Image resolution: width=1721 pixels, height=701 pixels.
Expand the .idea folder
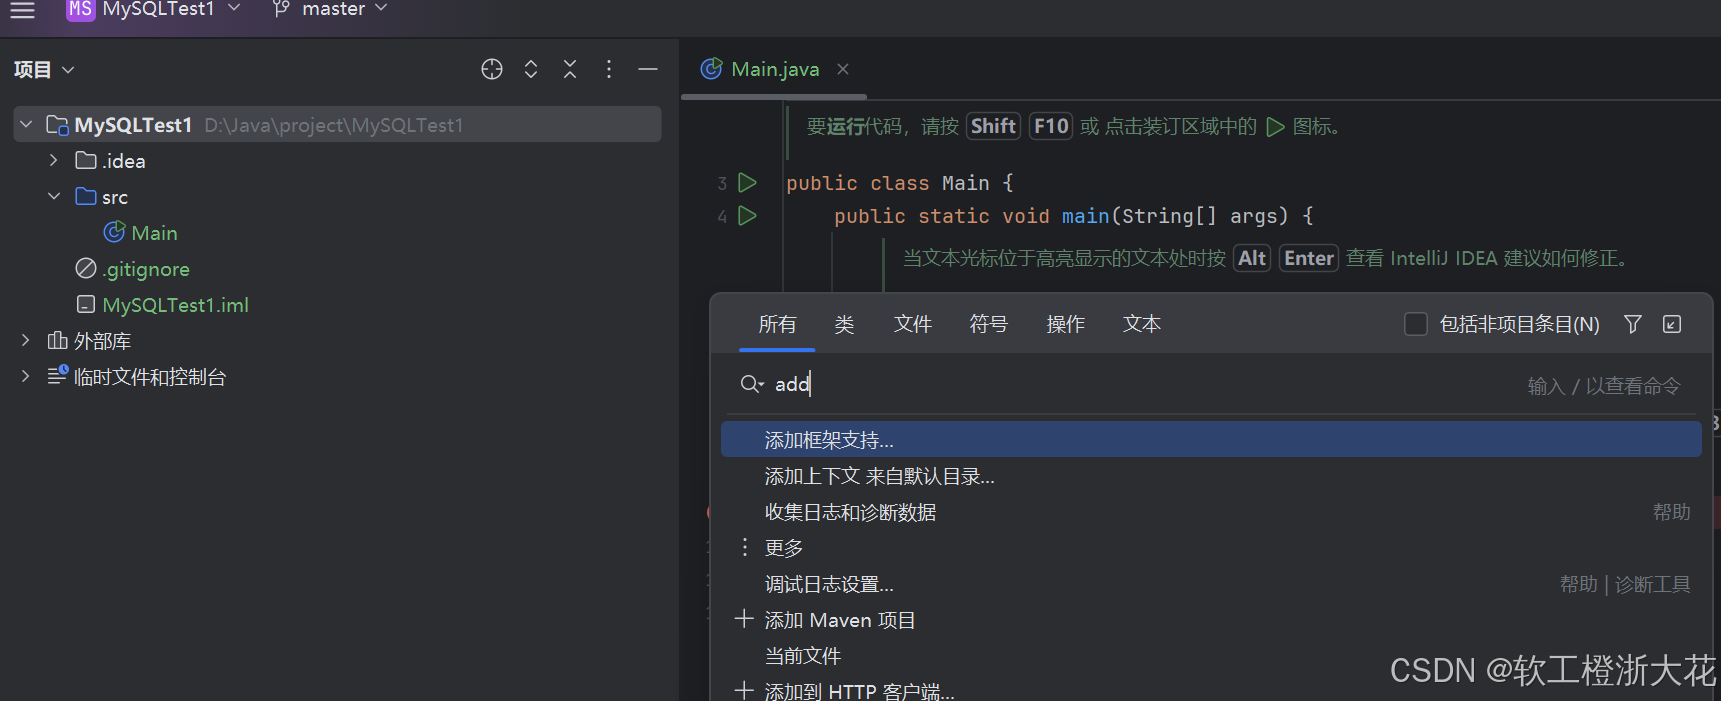point(54,160)
